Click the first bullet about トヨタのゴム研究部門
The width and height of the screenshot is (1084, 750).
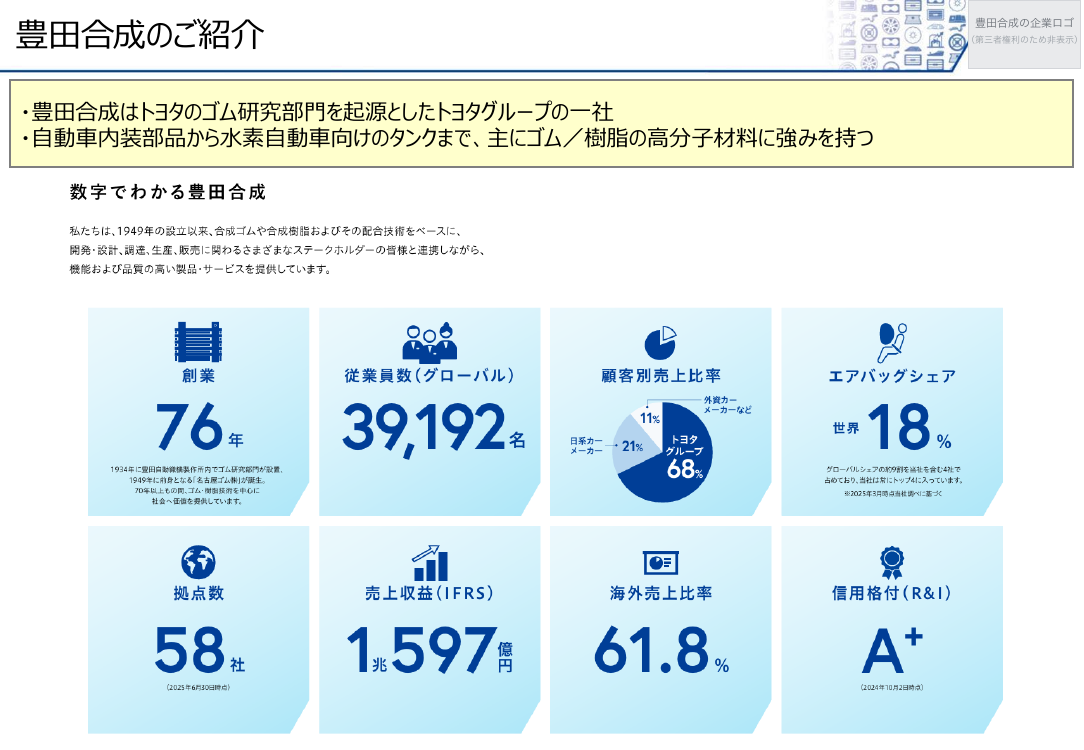tap(317, 111)
